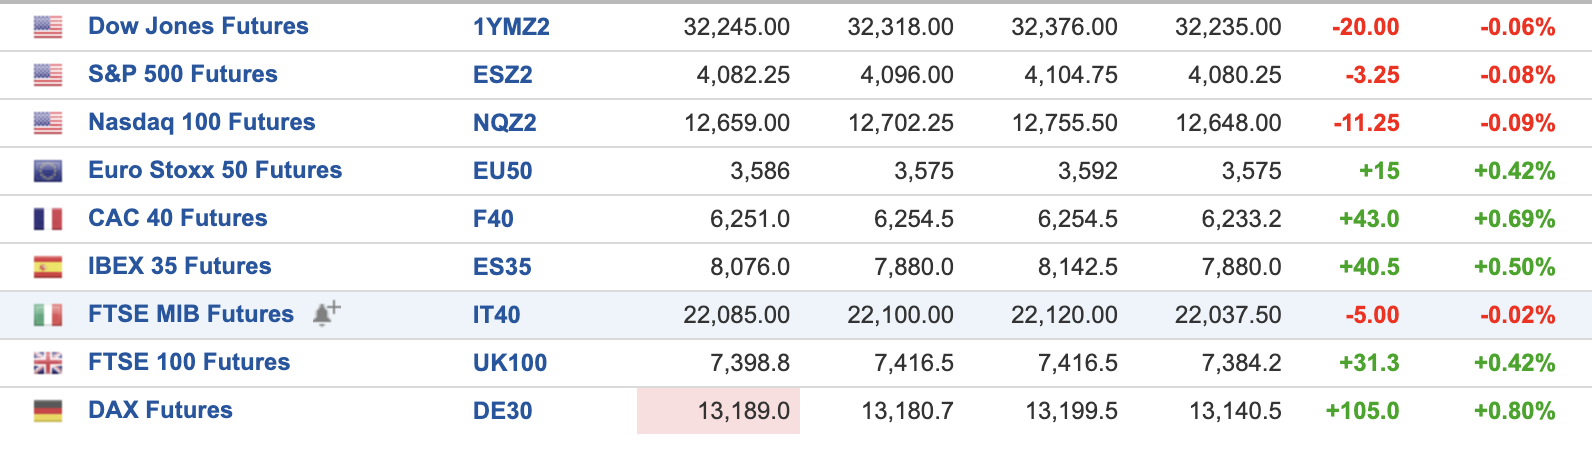This screenshot has width=1592, height=450.
Task: Click the +0.80% change for DAX
Action: coord(1515,411)
